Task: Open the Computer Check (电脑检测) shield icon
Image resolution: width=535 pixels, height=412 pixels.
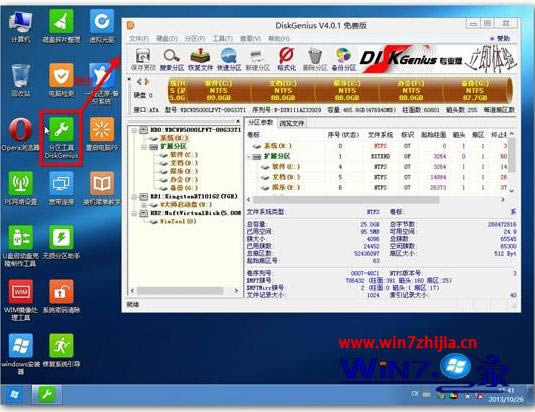Action: 61,80
